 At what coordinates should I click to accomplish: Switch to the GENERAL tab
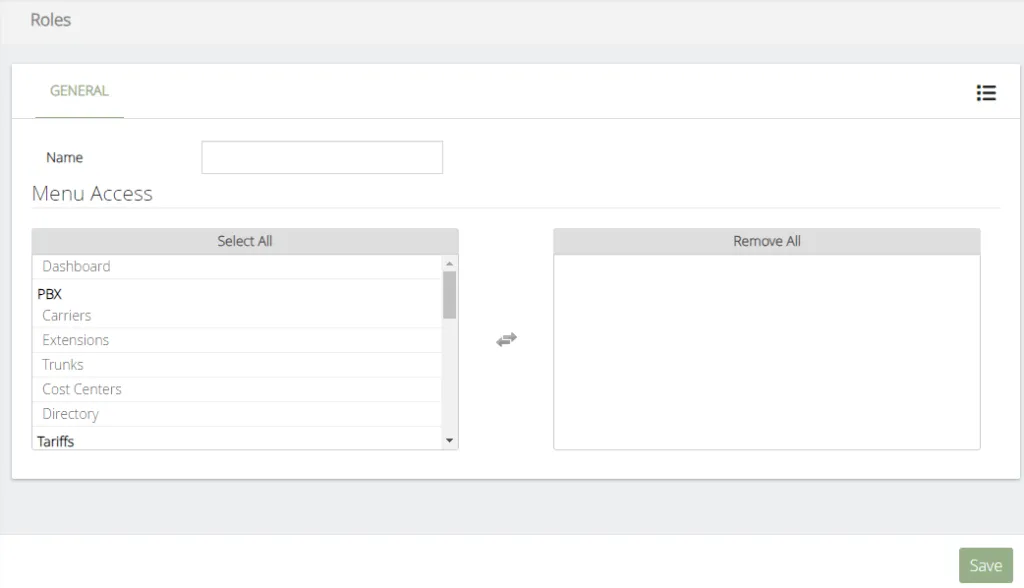(79, 91)
